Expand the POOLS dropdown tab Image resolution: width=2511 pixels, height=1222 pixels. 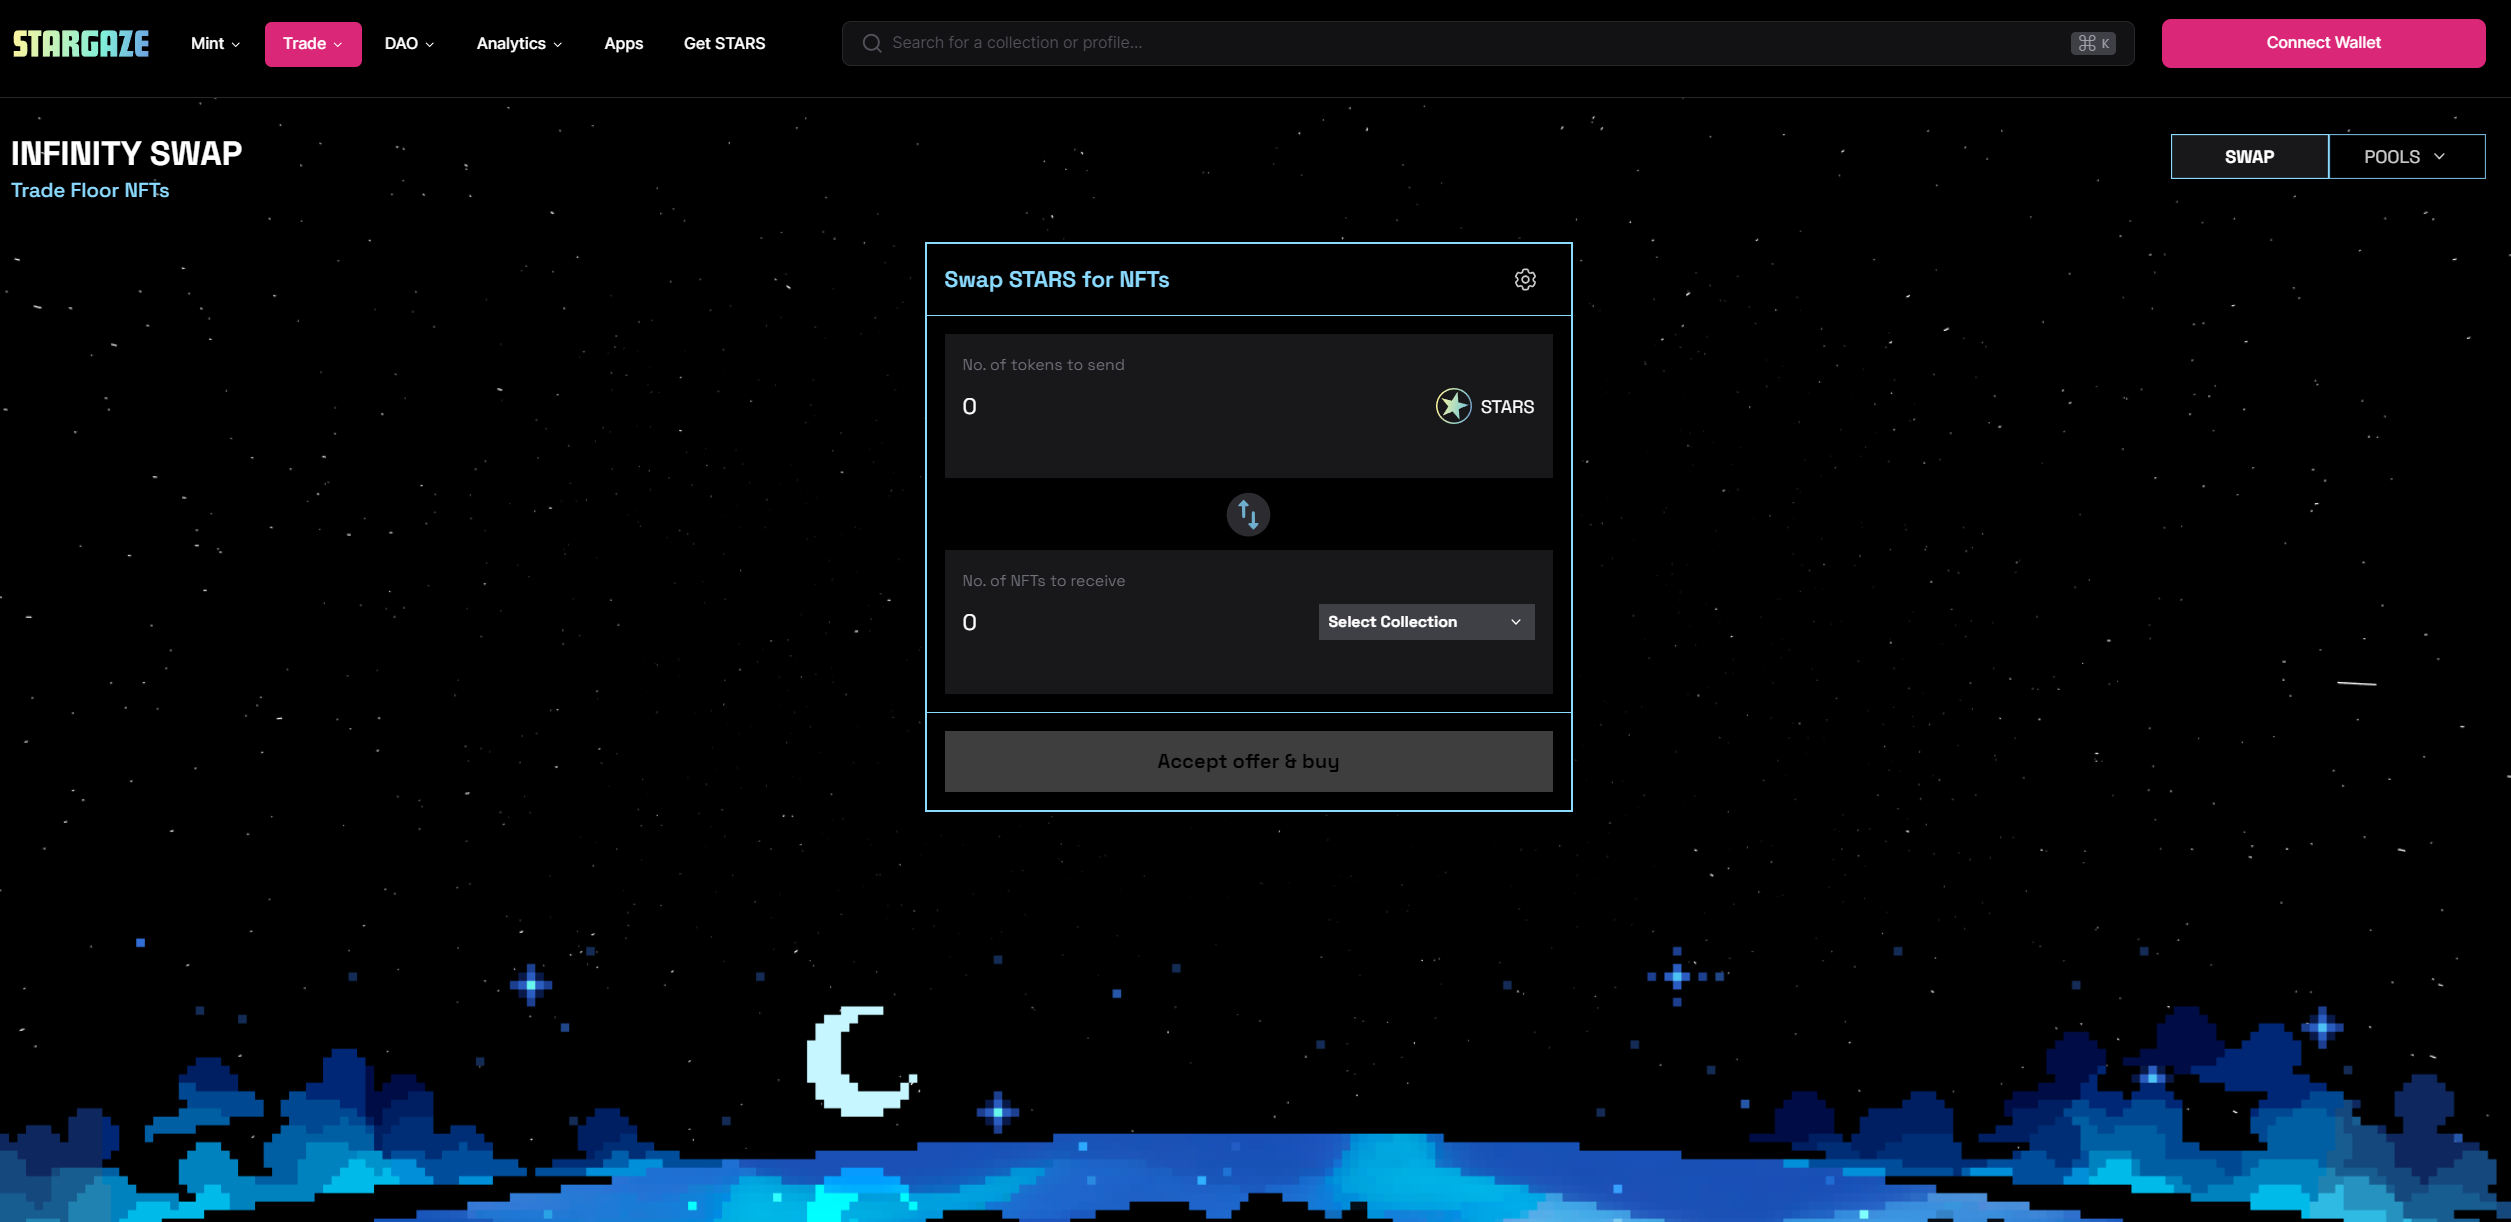click(2405, 157)
